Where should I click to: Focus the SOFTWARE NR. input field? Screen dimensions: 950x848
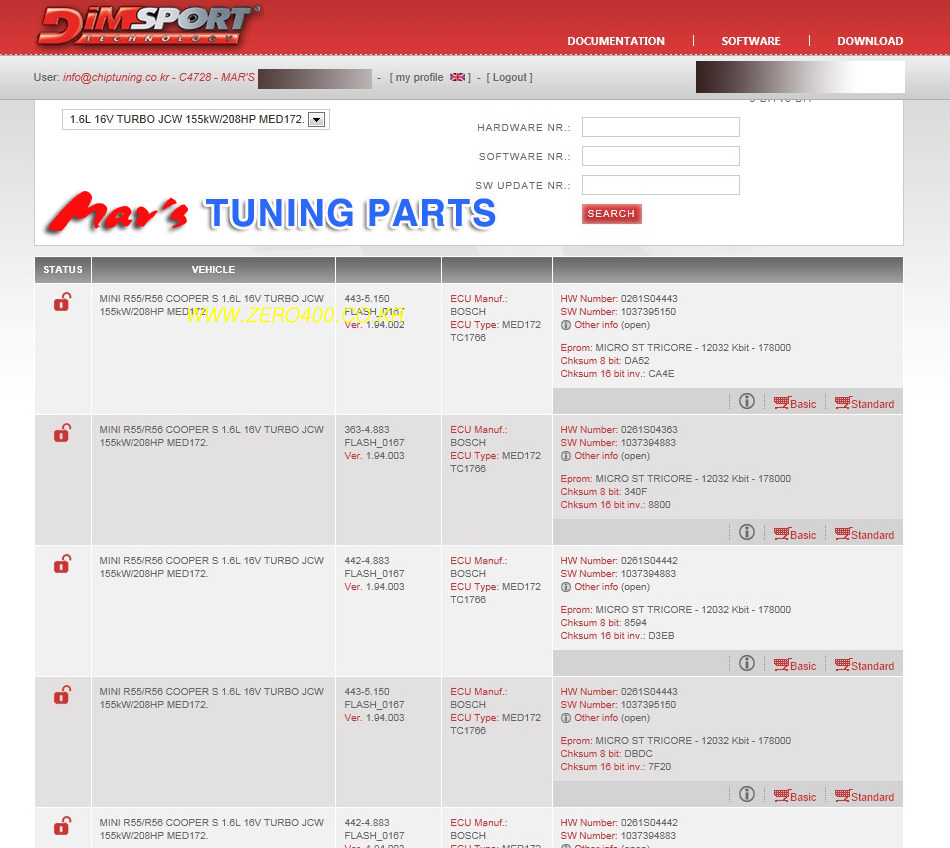coord(660,156)
